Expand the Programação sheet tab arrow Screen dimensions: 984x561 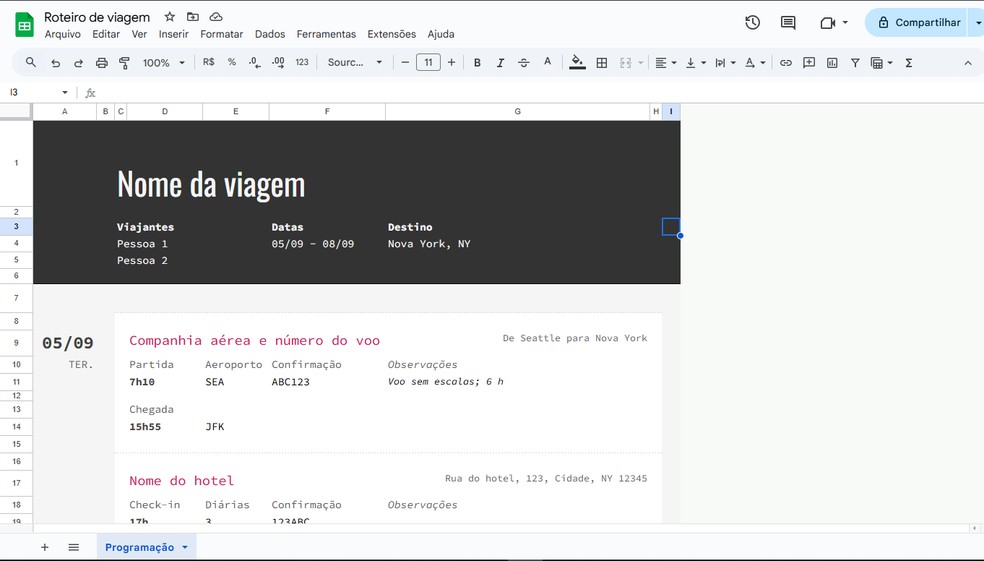[x=185, y=547]
